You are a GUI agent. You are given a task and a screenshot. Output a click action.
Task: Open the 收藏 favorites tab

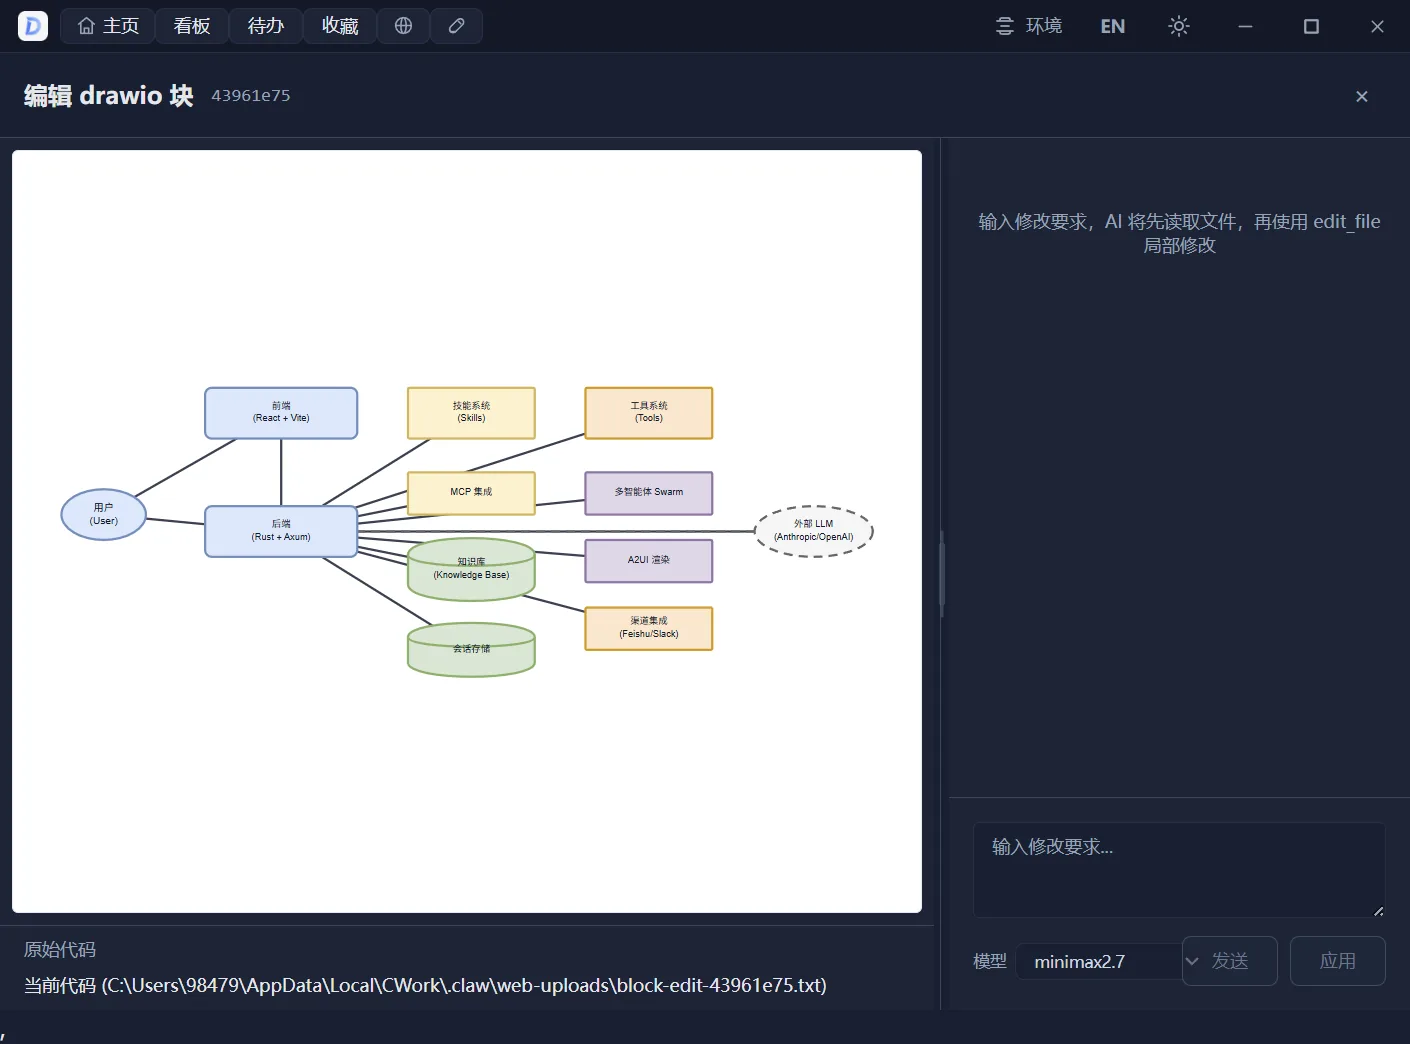[340, 26]
